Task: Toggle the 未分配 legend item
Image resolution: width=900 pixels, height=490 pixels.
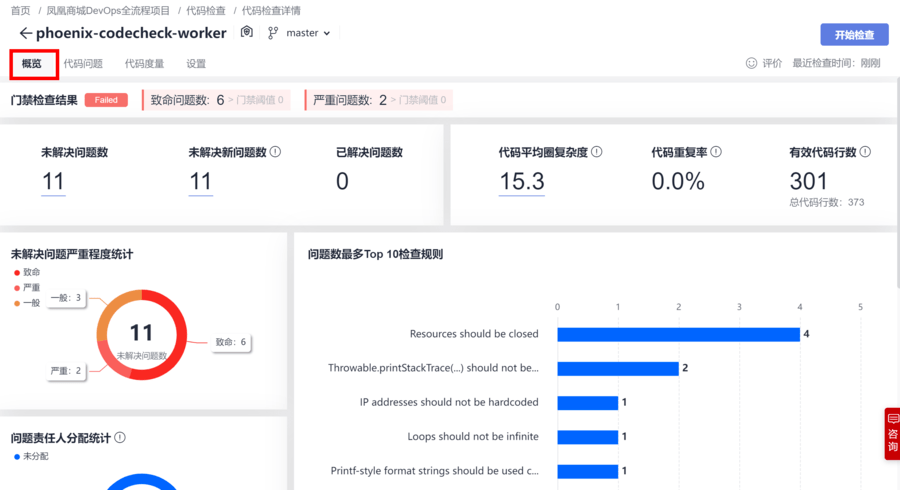Action: tap(31, 456)
